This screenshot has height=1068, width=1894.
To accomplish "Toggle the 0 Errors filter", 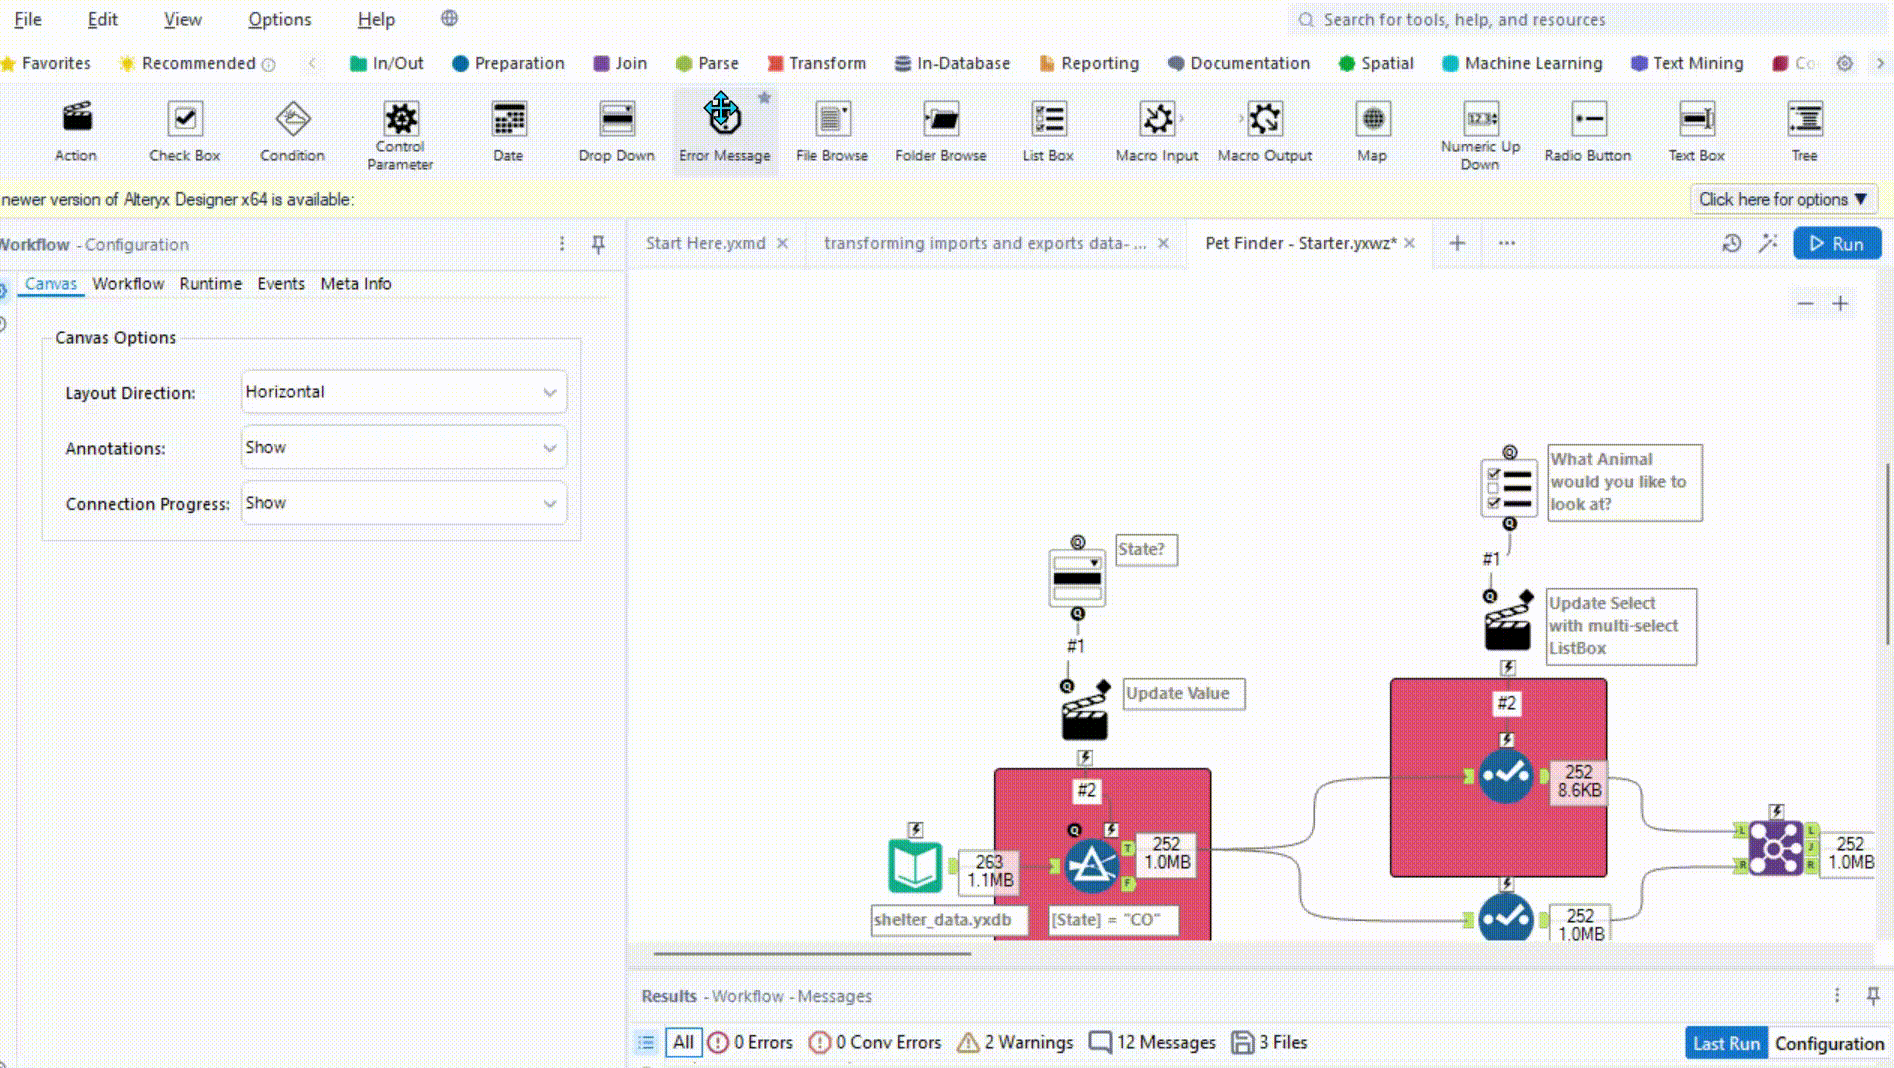I will [750, 1043].
